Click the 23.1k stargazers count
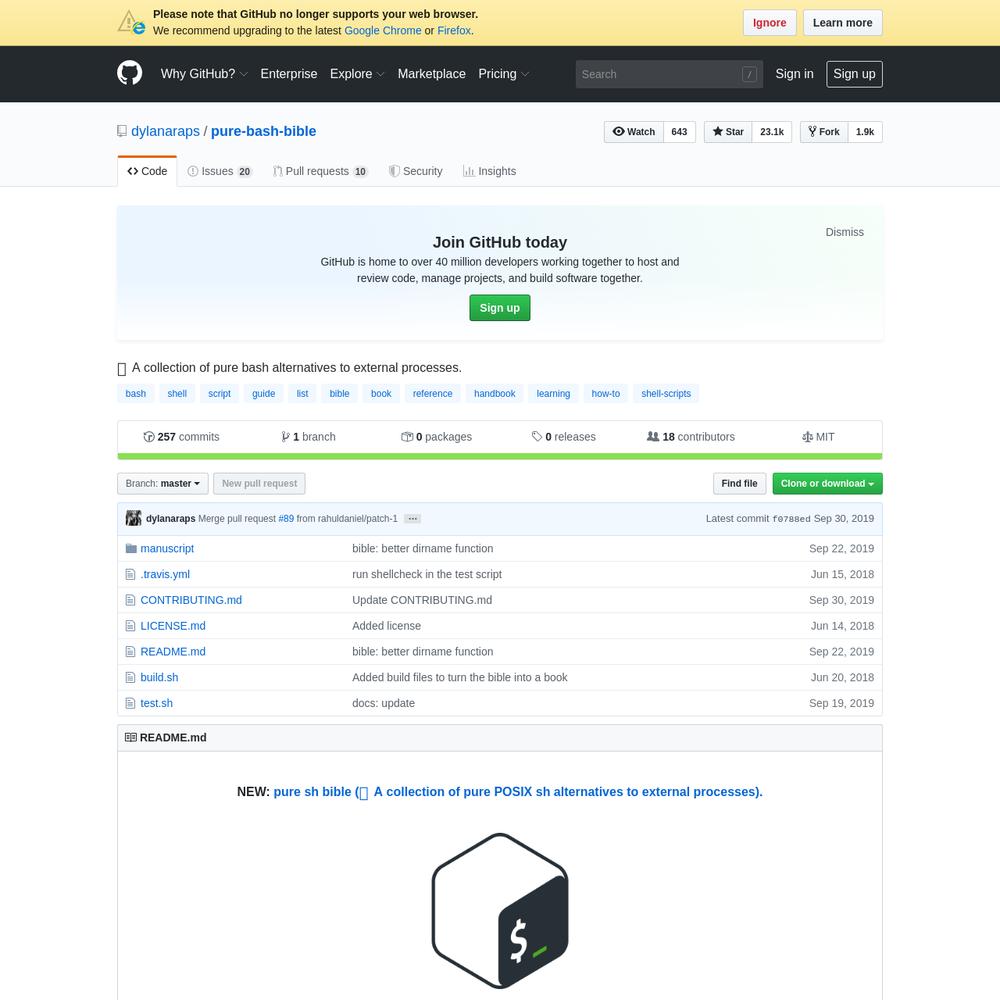The width and height of the screenshot is (1000, 1000). pyautogui.click(x=772, y=132)
